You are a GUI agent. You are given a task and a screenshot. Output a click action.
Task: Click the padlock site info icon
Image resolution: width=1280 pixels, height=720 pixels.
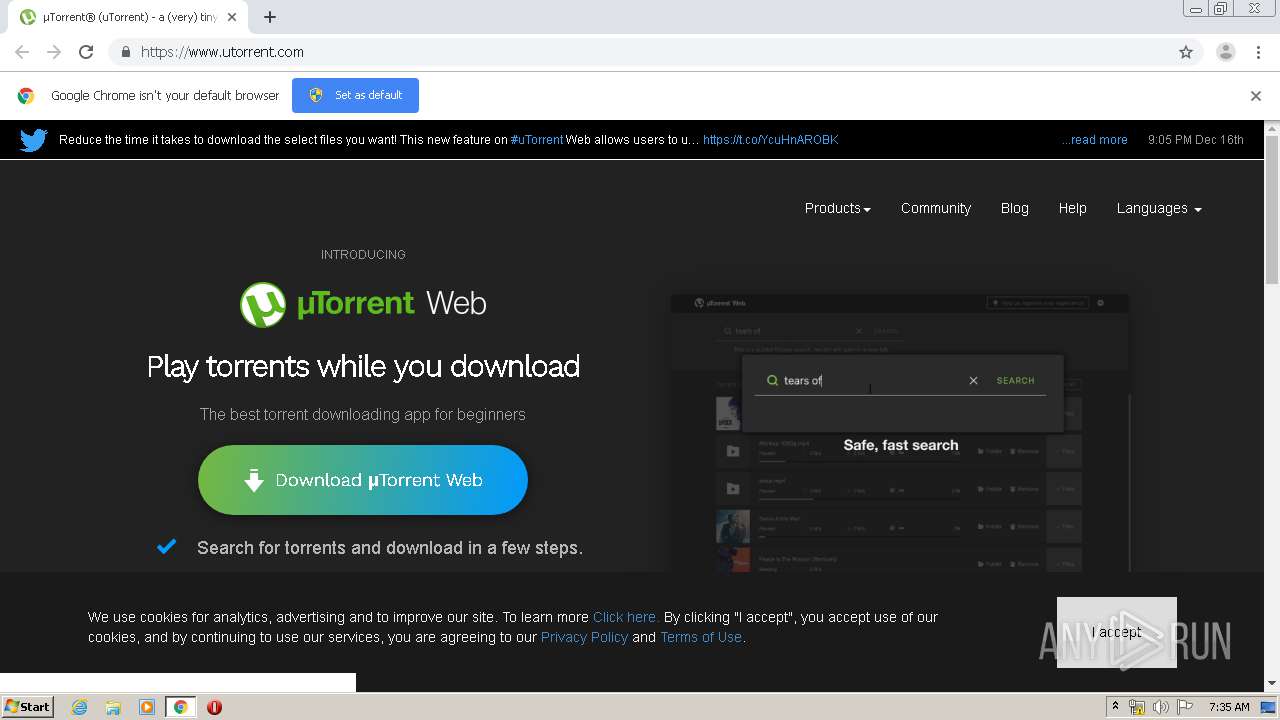coord(125,52)
